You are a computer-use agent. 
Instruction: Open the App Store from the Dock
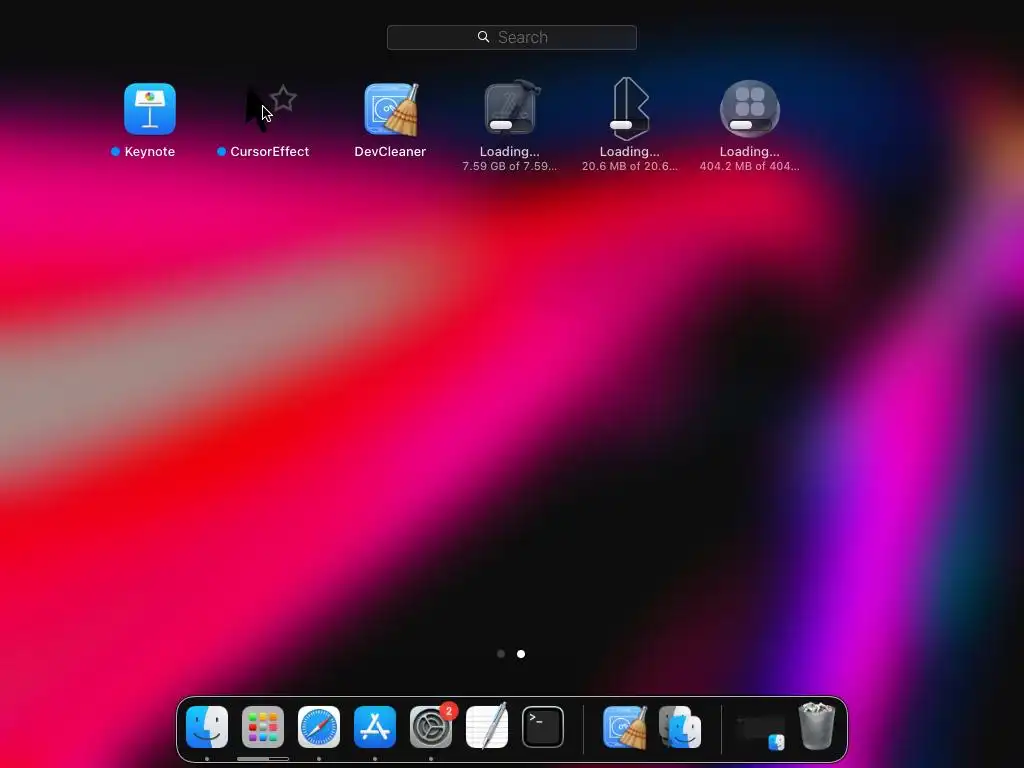[375, 727]
